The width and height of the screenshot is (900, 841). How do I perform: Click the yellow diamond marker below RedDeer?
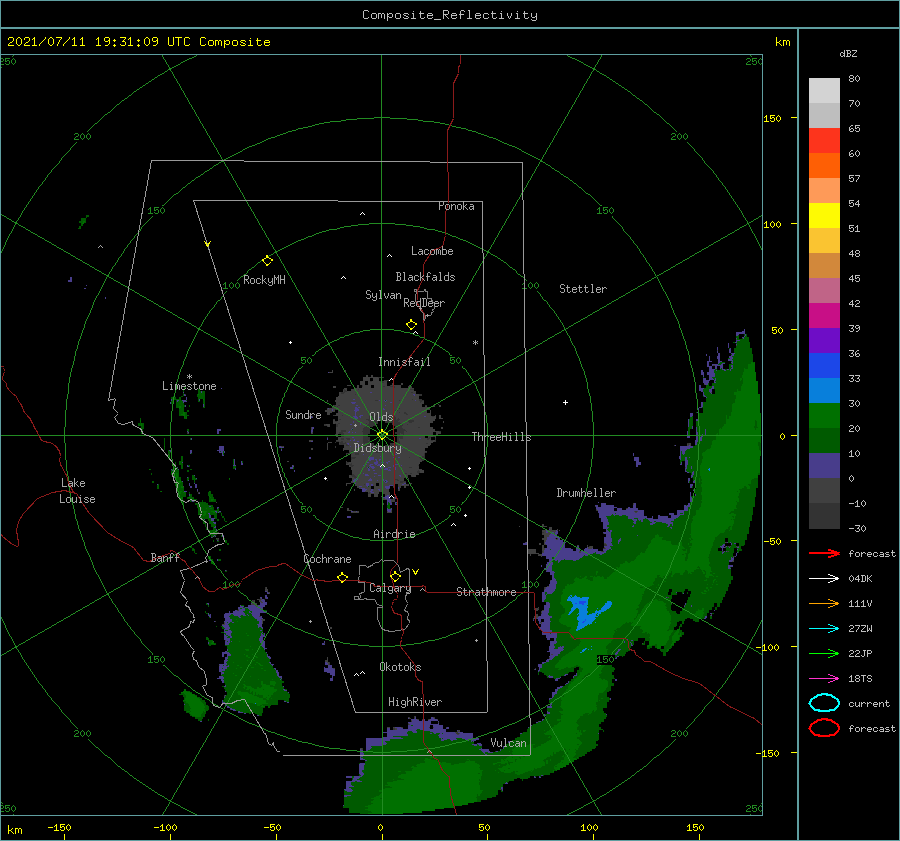pos(412,325)
